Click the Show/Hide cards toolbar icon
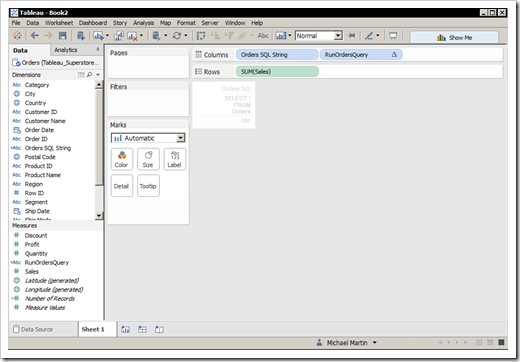 pyautogui.click(x=281, y=36)
